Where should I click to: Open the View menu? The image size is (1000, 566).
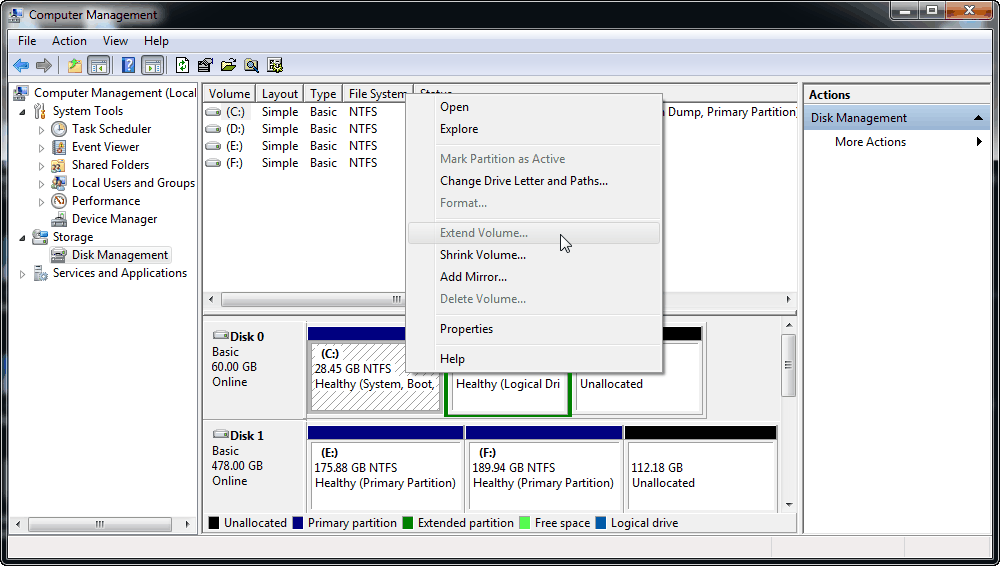click(x=115, y=41)
